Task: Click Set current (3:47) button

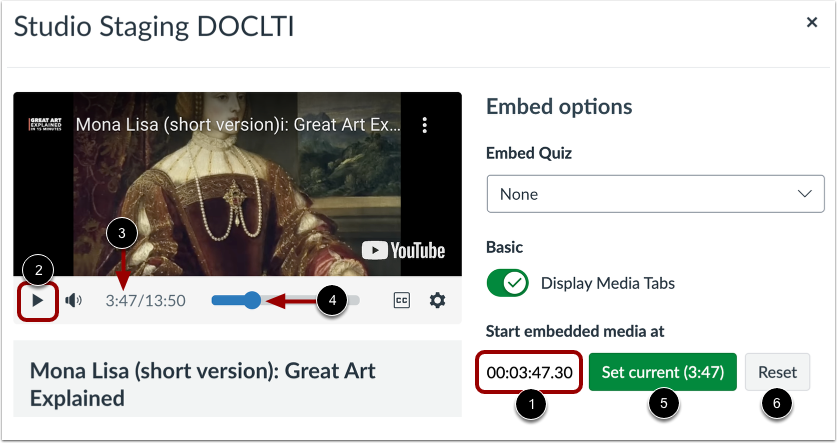Action: click(662, 372)
